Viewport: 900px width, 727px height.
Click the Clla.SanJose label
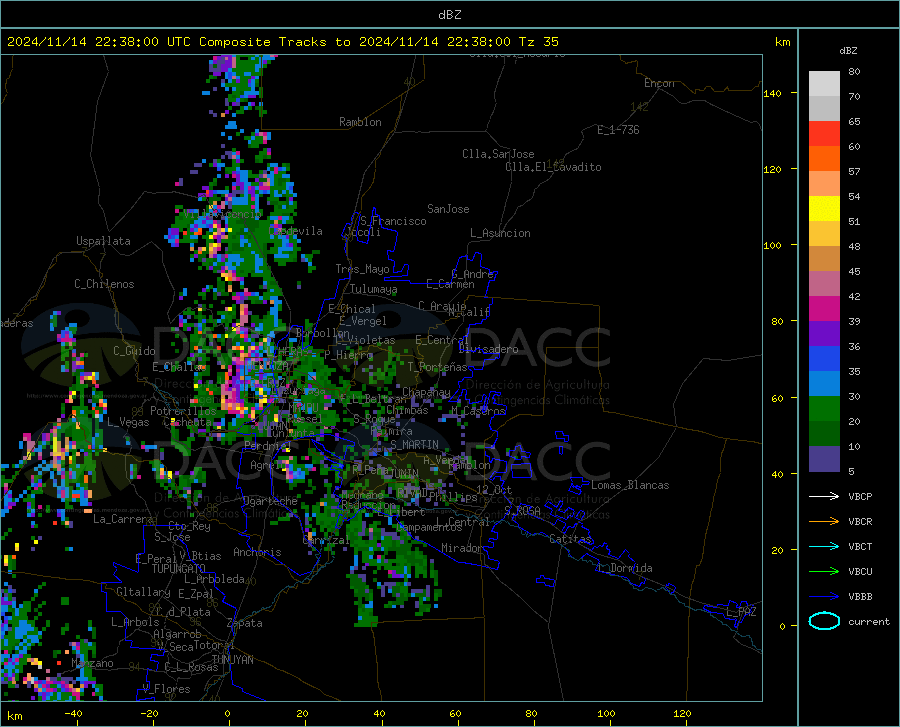pos(498,154)
